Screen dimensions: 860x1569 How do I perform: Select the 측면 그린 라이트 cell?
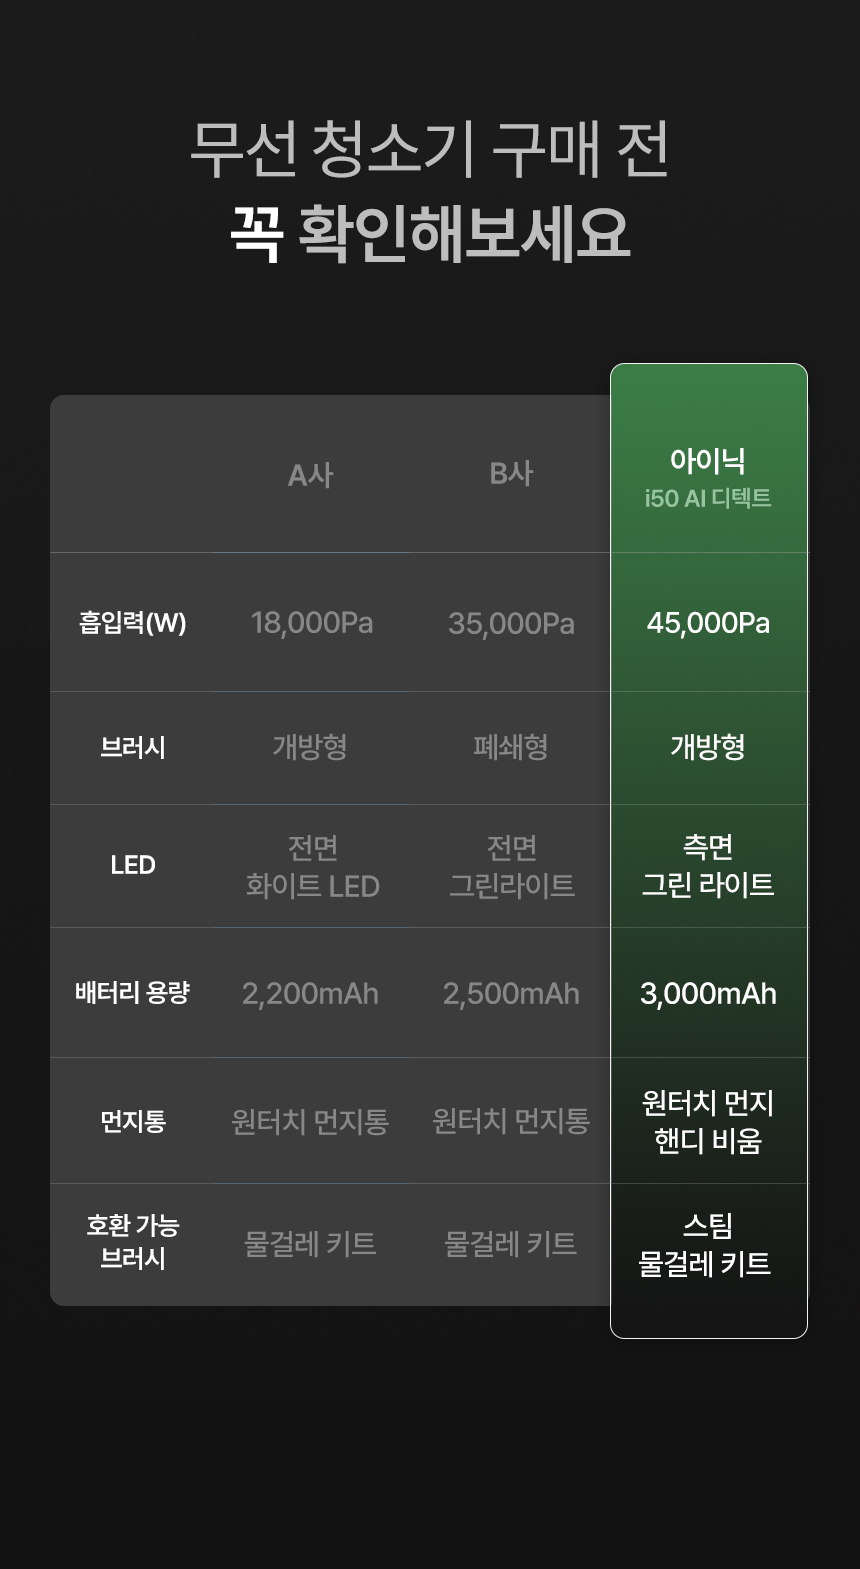[708, 866]
